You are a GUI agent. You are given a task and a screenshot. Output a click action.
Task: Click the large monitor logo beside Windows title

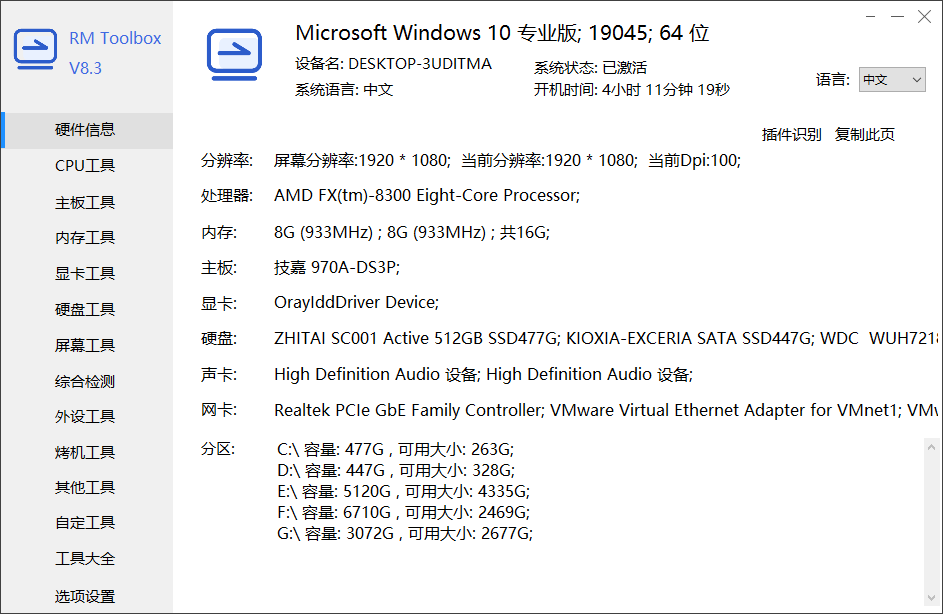234,54
